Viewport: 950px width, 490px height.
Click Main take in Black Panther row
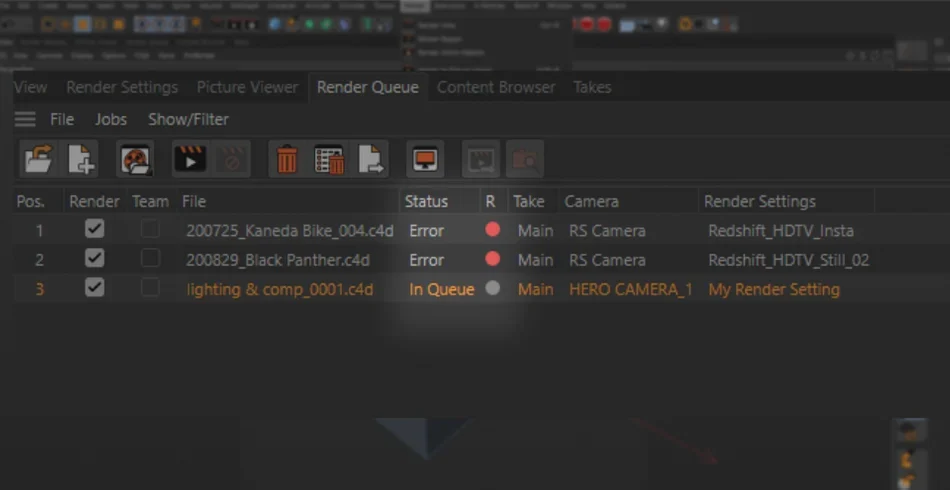(x=535, y=260)
